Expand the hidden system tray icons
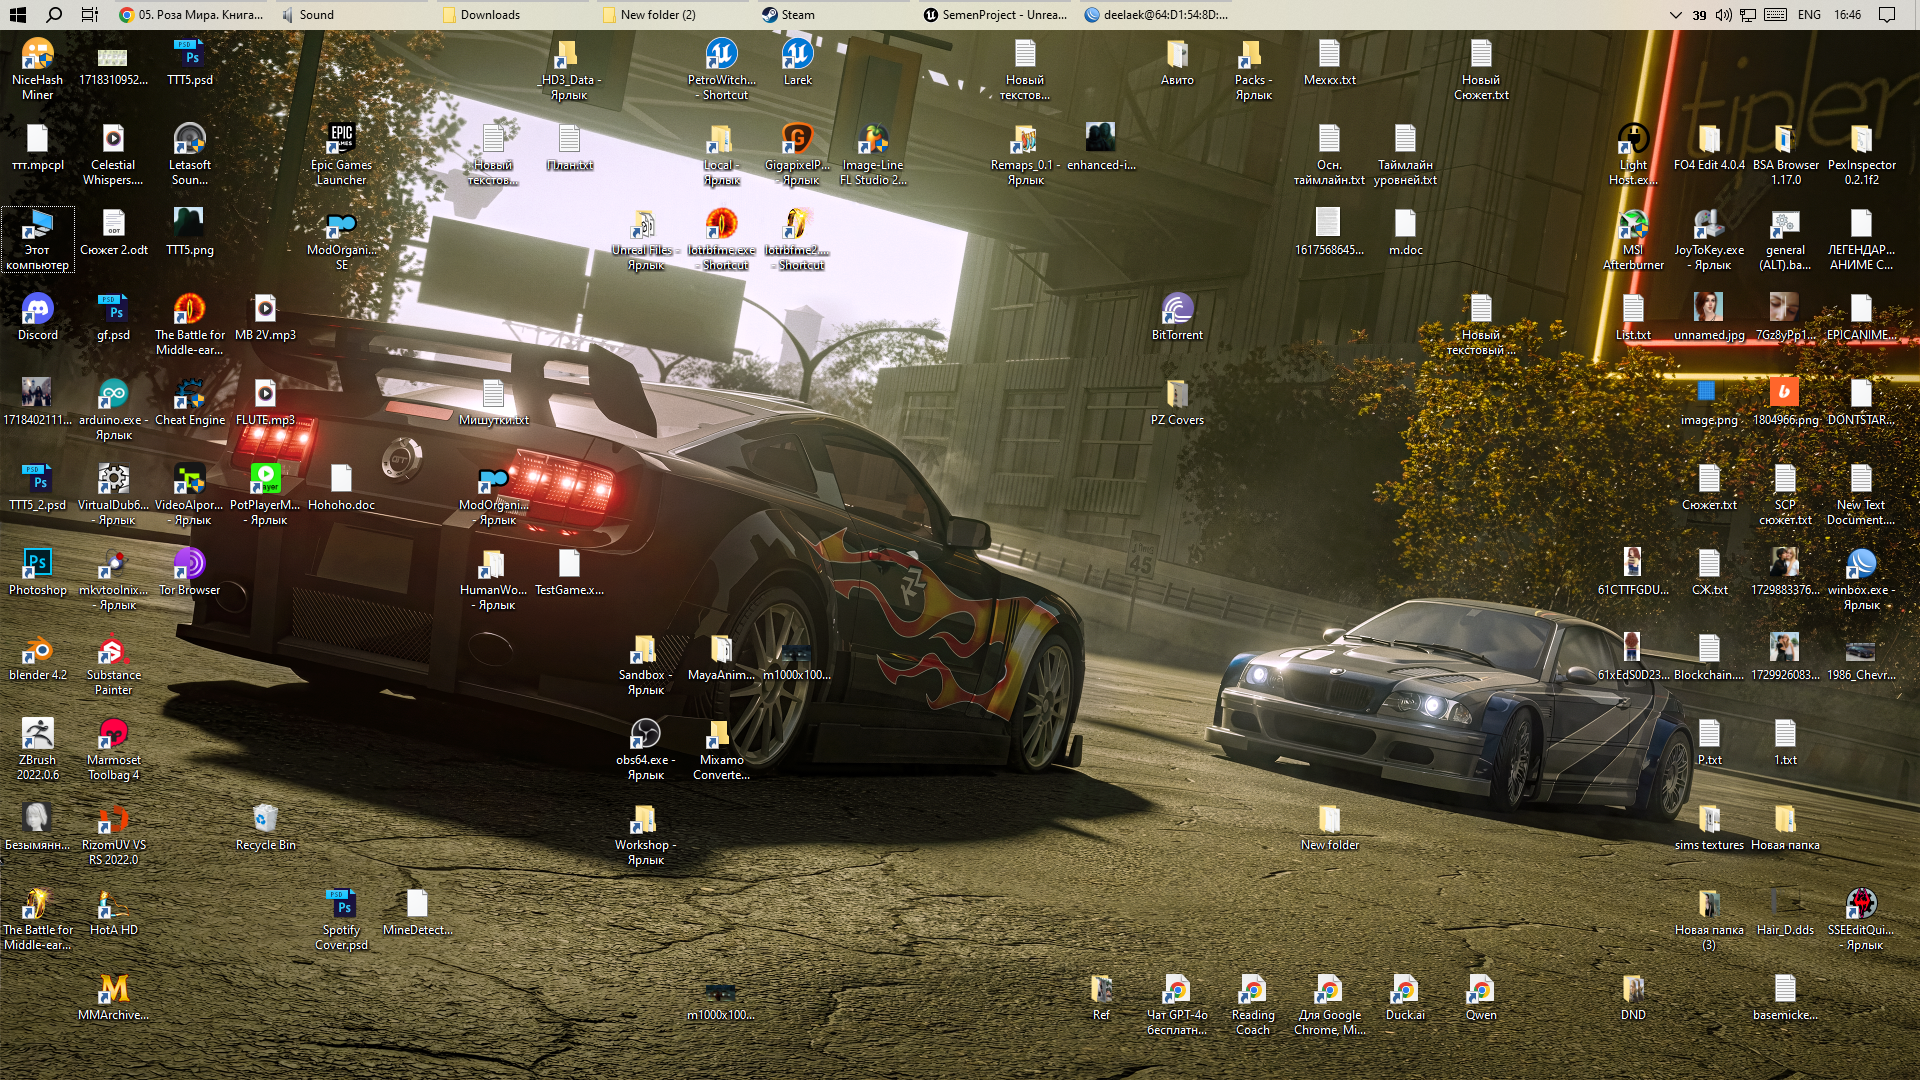This screenshot has height=1080, width=1920. click(x=1676, y=15)
